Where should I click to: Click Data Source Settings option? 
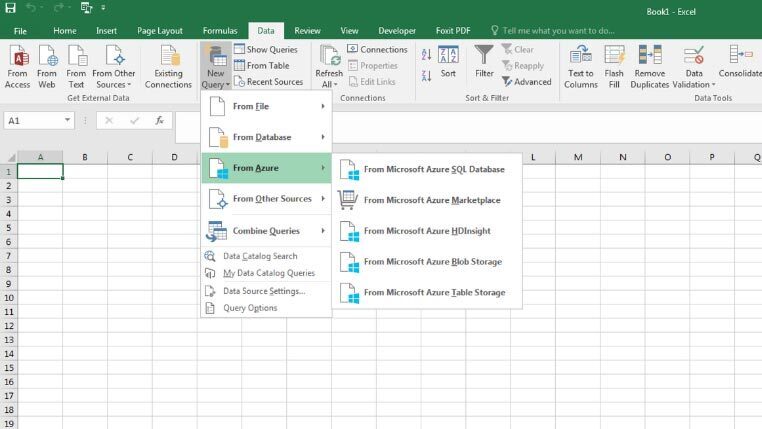(x=263, y=291)
